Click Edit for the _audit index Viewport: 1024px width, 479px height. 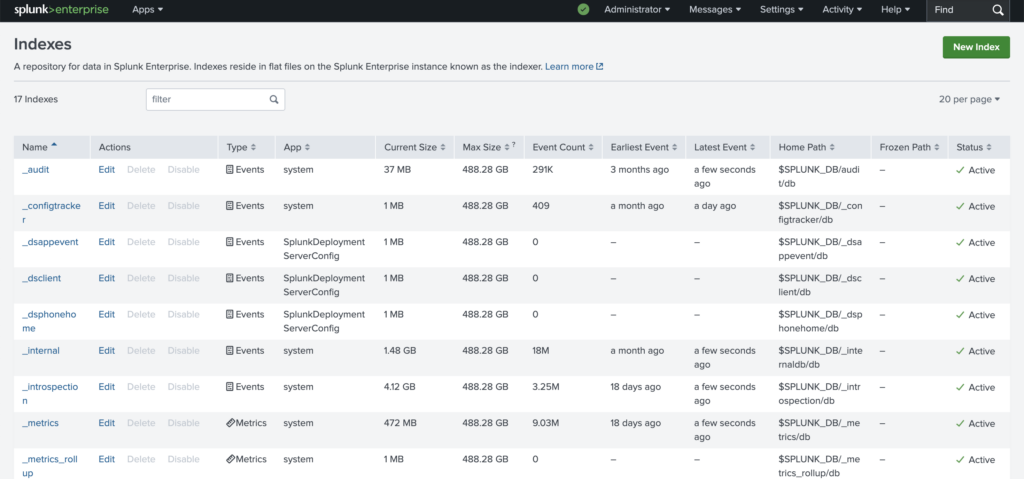tap(106, 170)
